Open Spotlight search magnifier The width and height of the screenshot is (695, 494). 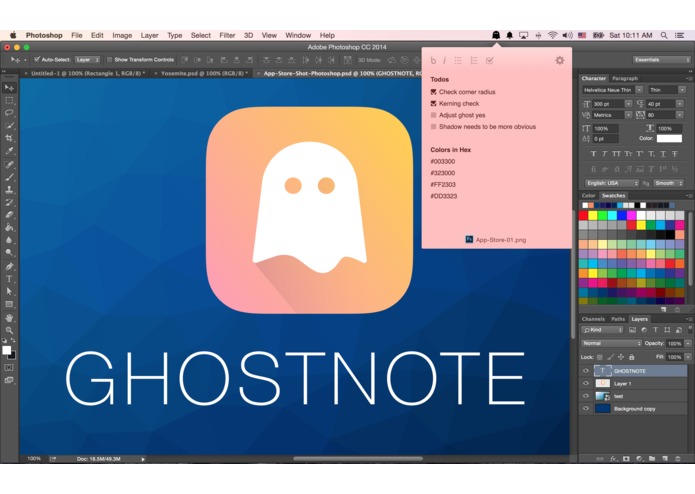click(x=664, y=35)
